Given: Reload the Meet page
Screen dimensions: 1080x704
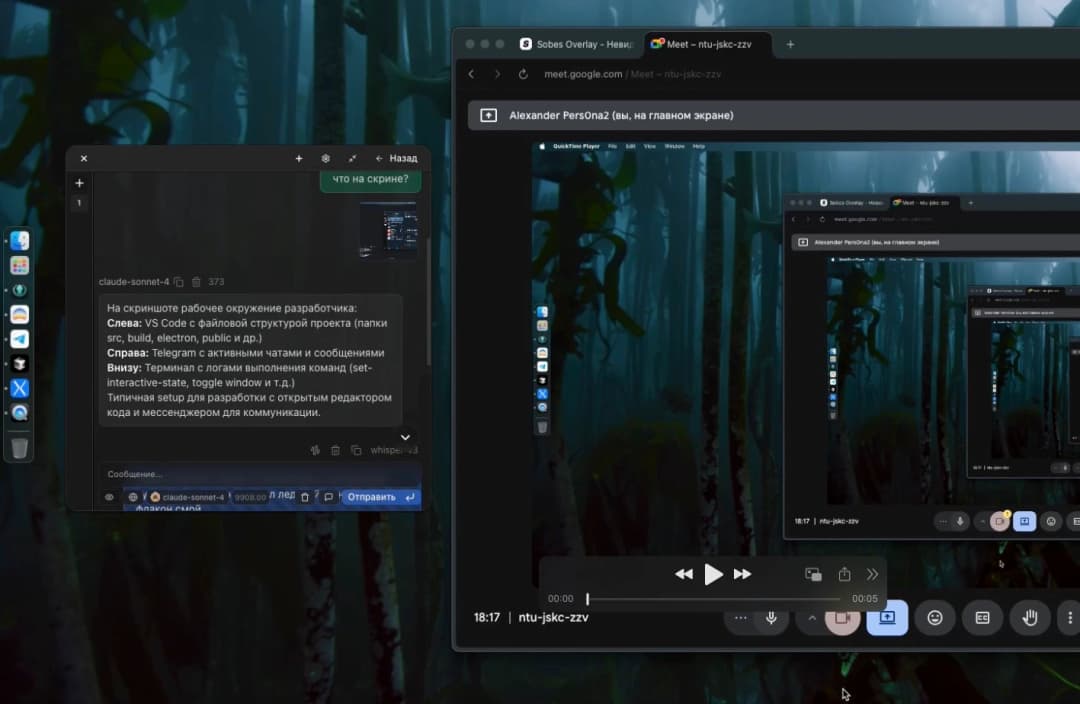Looking at the screenshot, I should (x=523, y=74).
